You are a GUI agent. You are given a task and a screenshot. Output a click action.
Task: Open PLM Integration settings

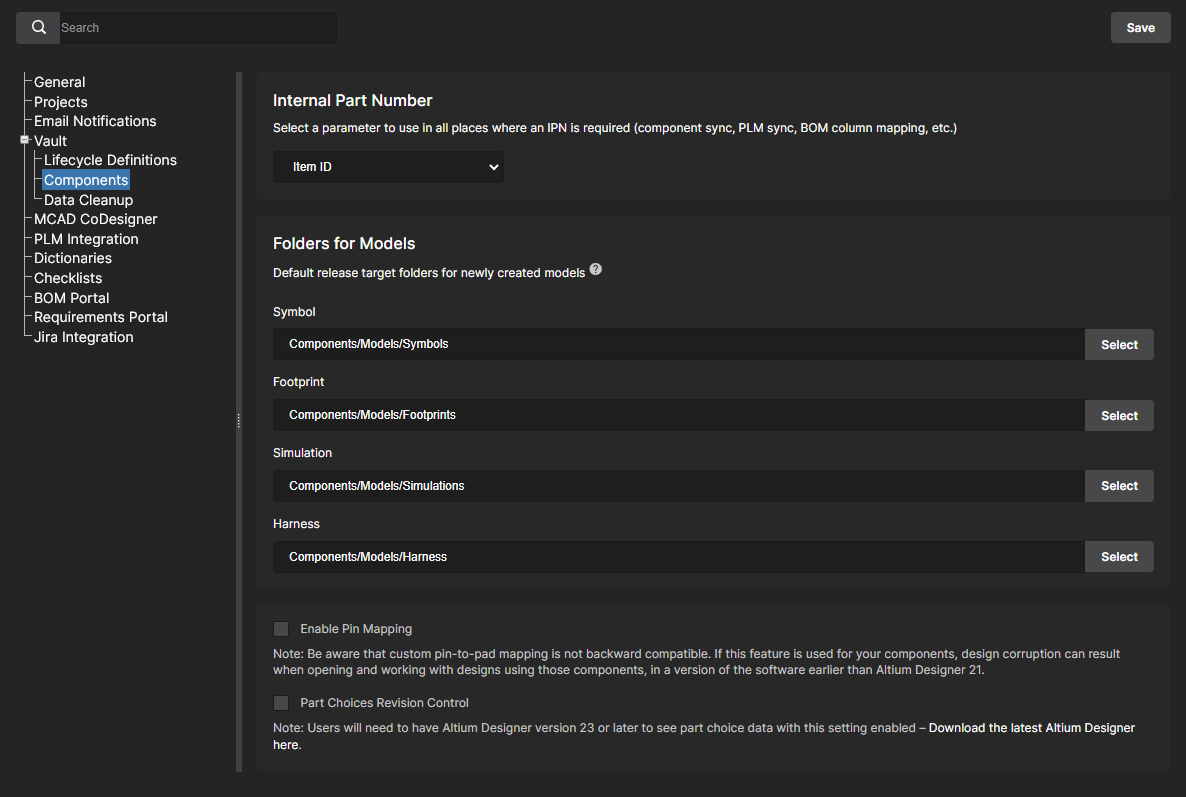tap(86, 239)
